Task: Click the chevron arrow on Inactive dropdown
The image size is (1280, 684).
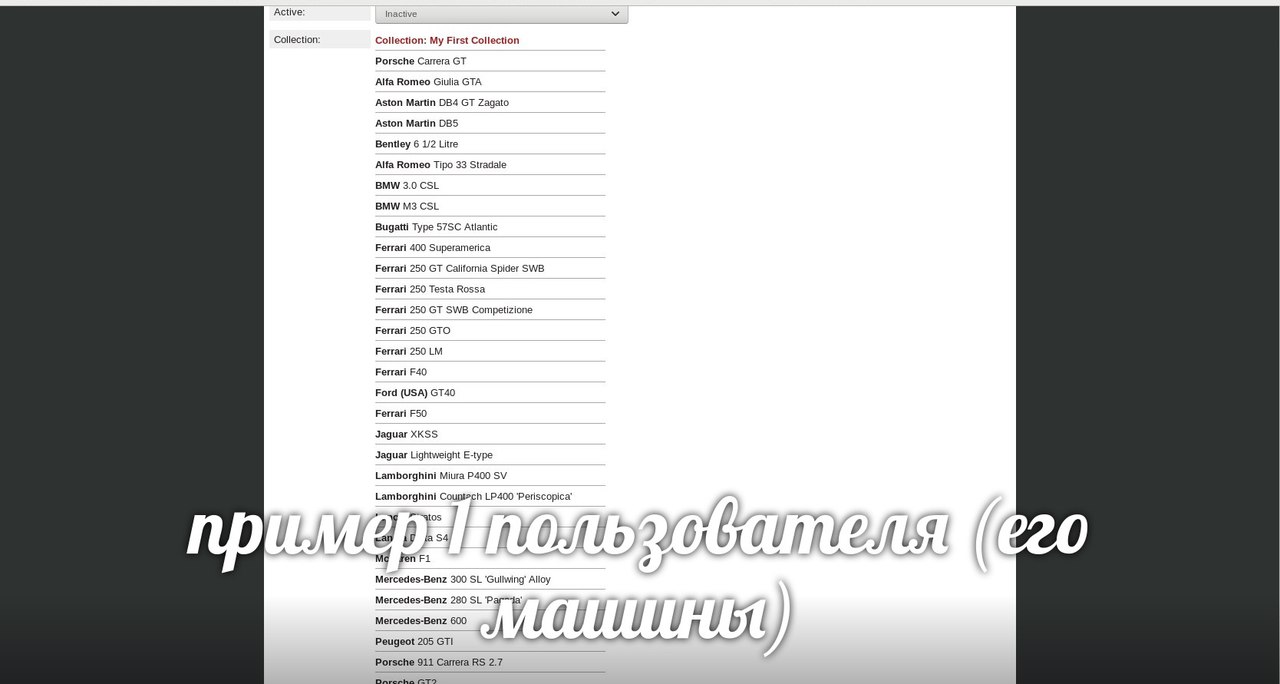Action: pos(615,14)
